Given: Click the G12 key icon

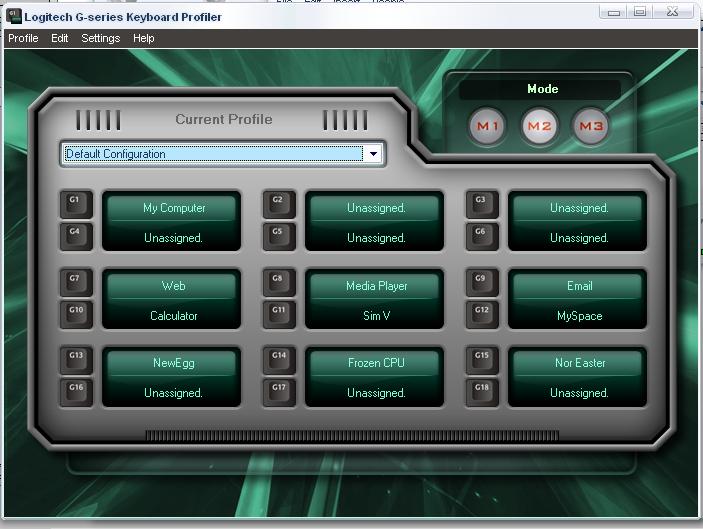Looking at the screenshot, I should (x=482, y=314).
